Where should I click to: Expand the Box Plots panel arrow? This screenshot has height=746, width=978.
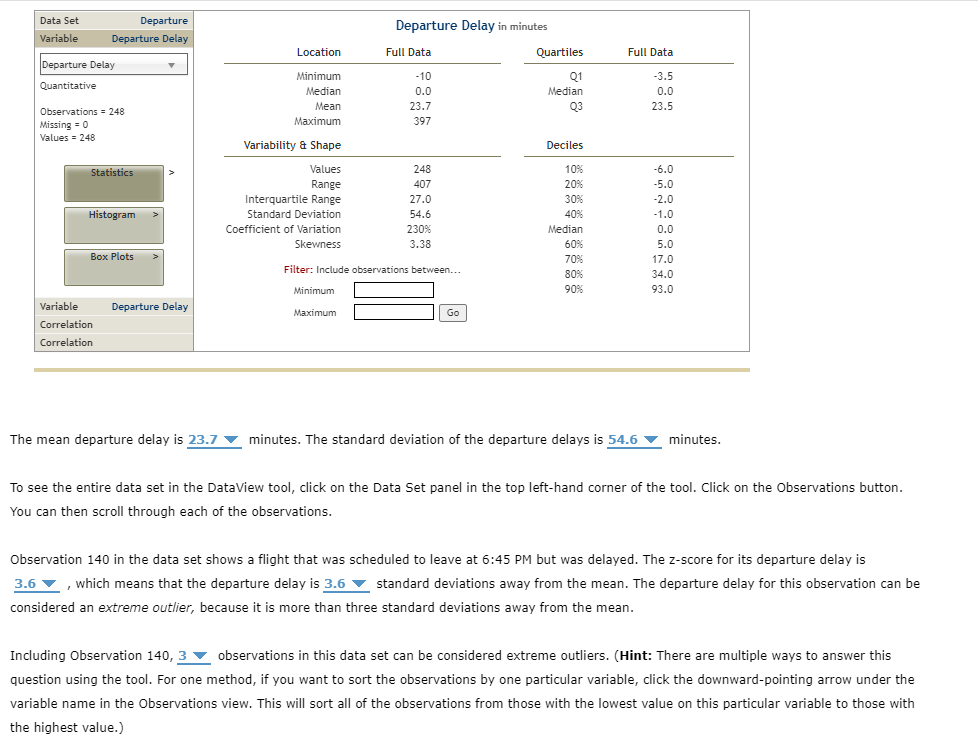coord(153,256)
